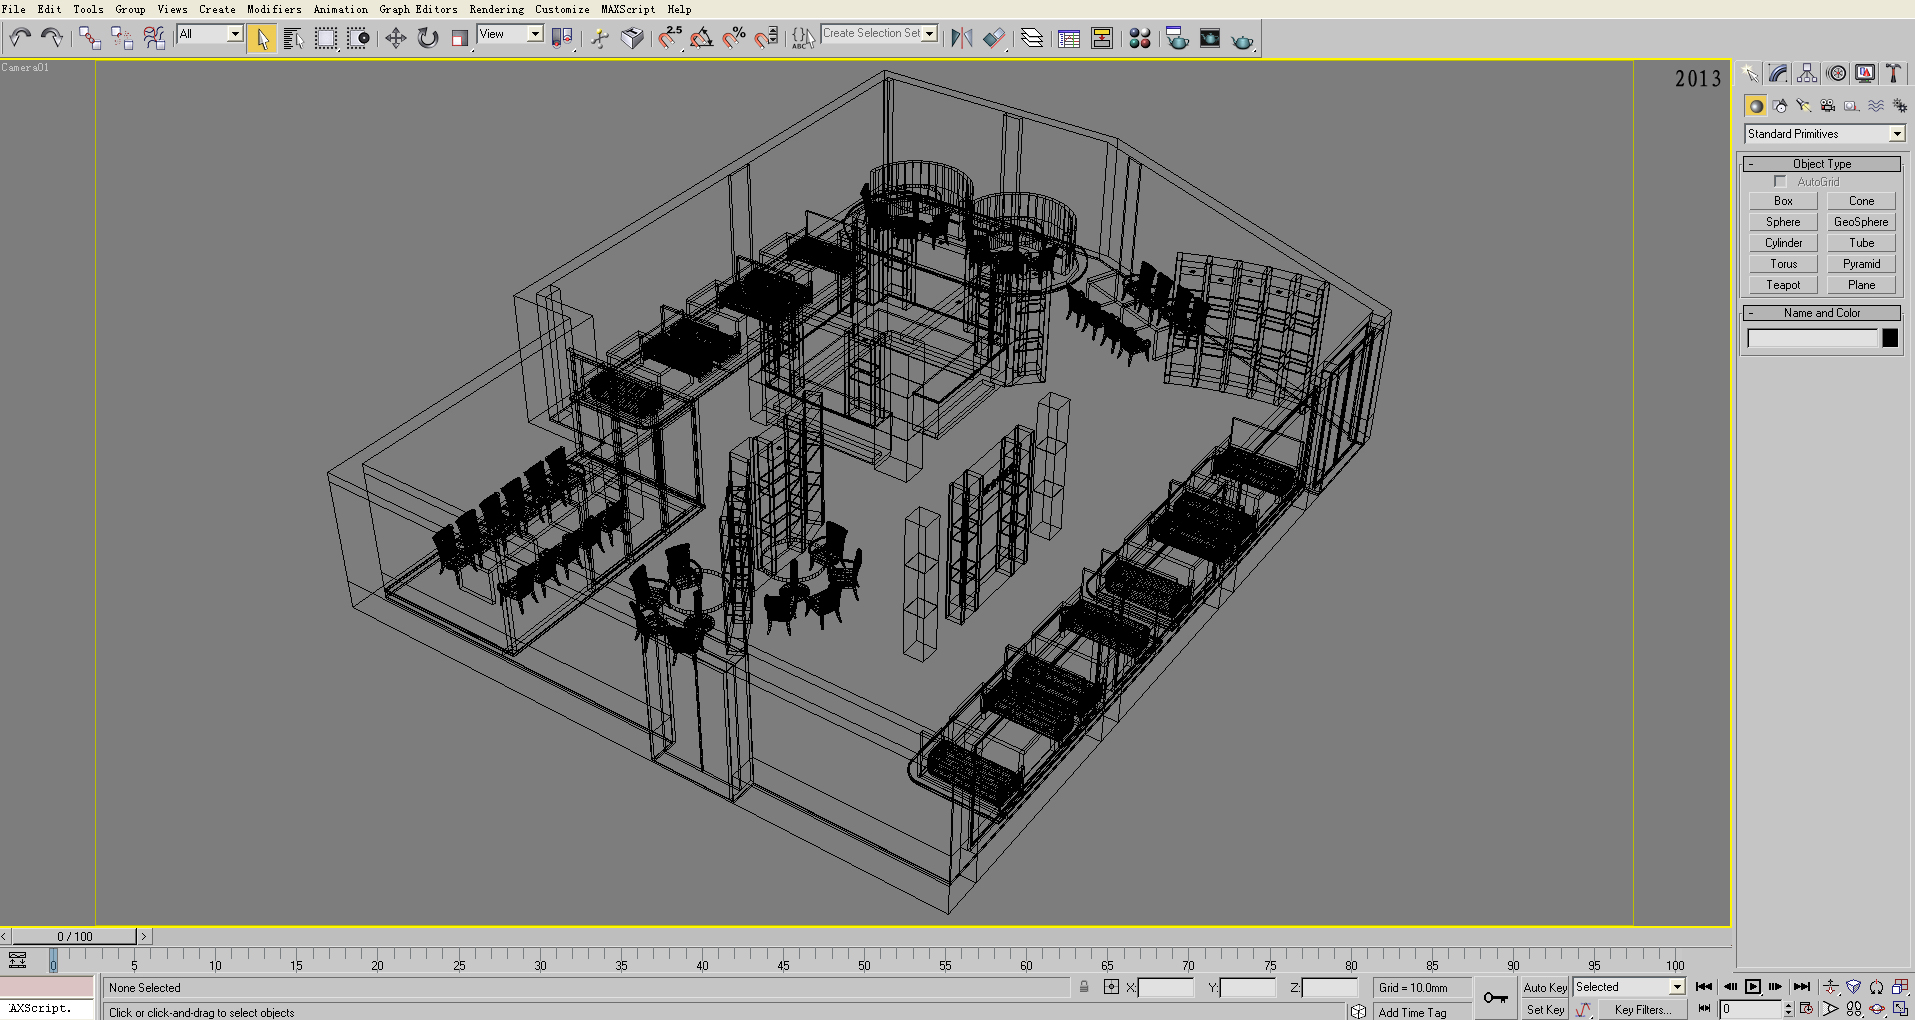Click the Mirror tool icon
This screenshot has height=1020, width=1915.
[x=961, y=38]
